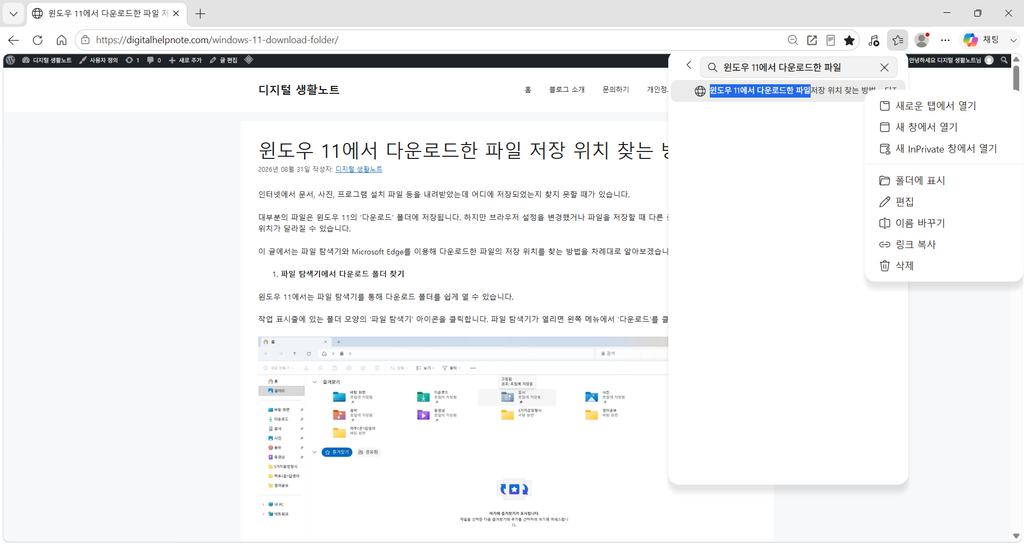Click the File Explorer screenshot in article

coord(463,438)
